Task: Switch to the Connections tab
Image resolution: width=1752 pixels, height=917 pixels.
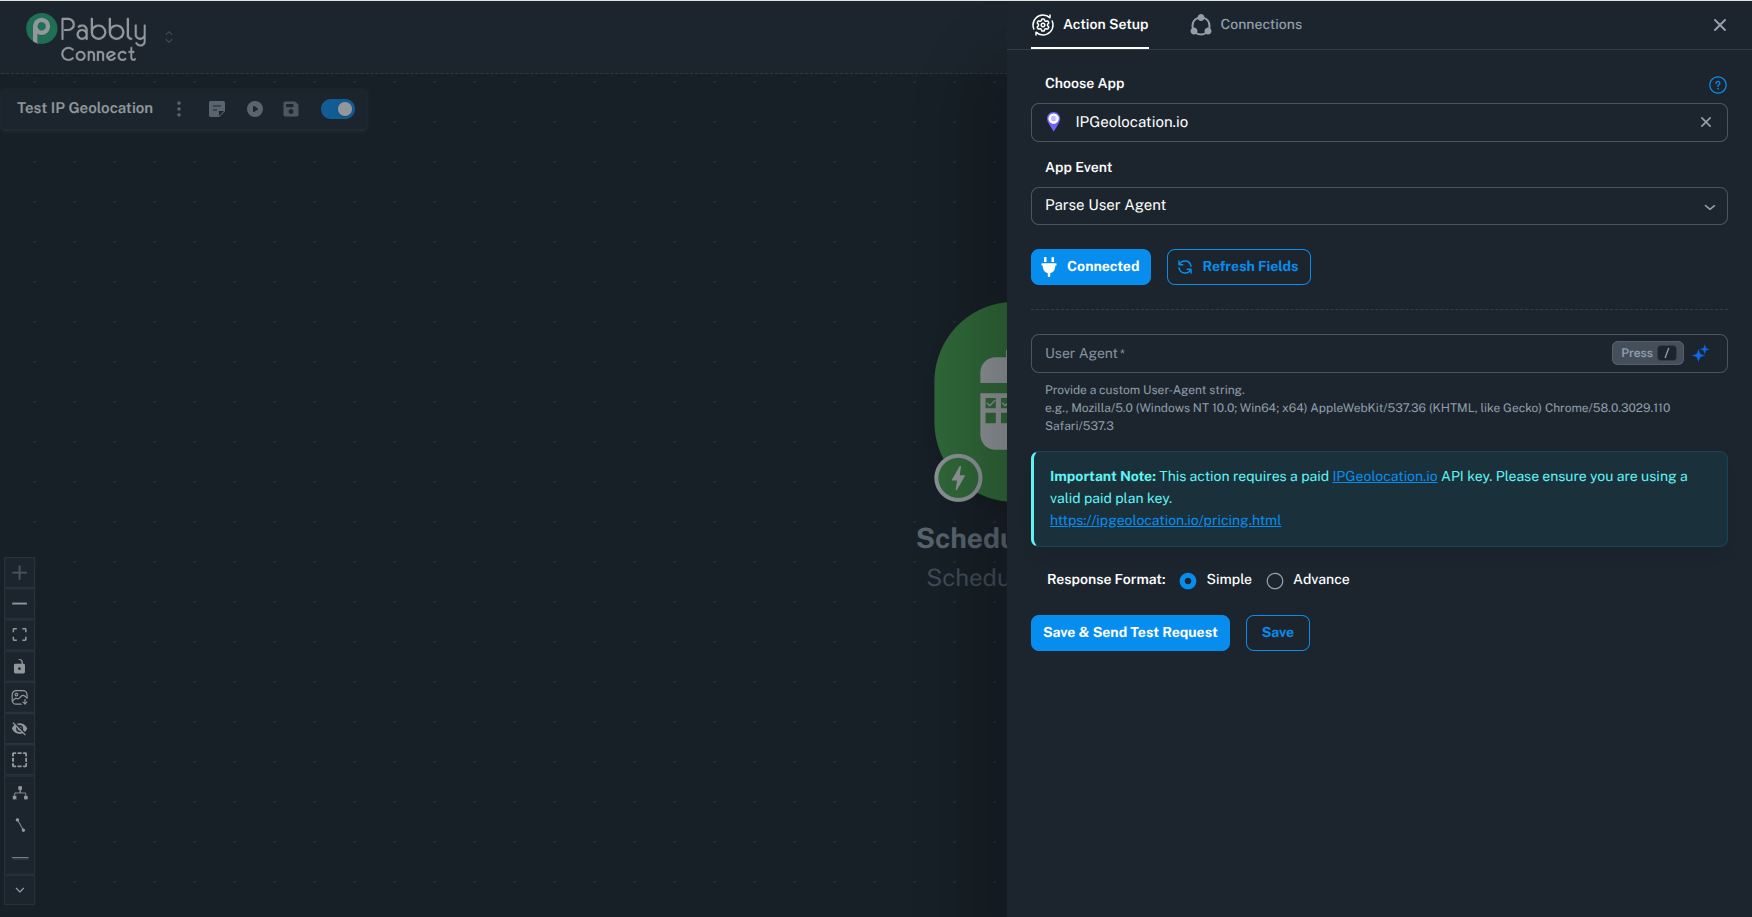Action: pyautogui.click(x=1246, y=25)
